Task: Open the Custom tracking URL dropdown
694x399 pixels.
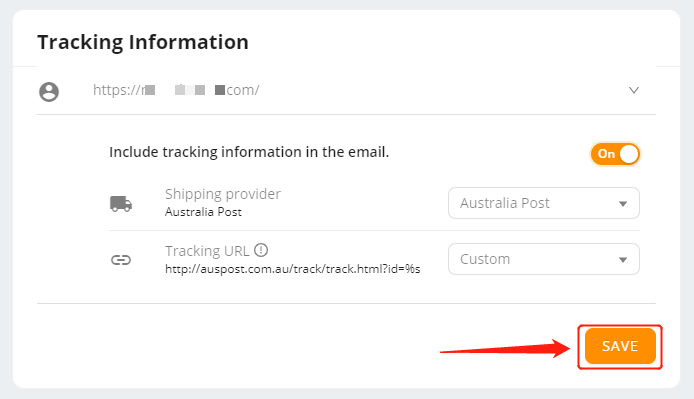Action: click(x=544, y=259)
